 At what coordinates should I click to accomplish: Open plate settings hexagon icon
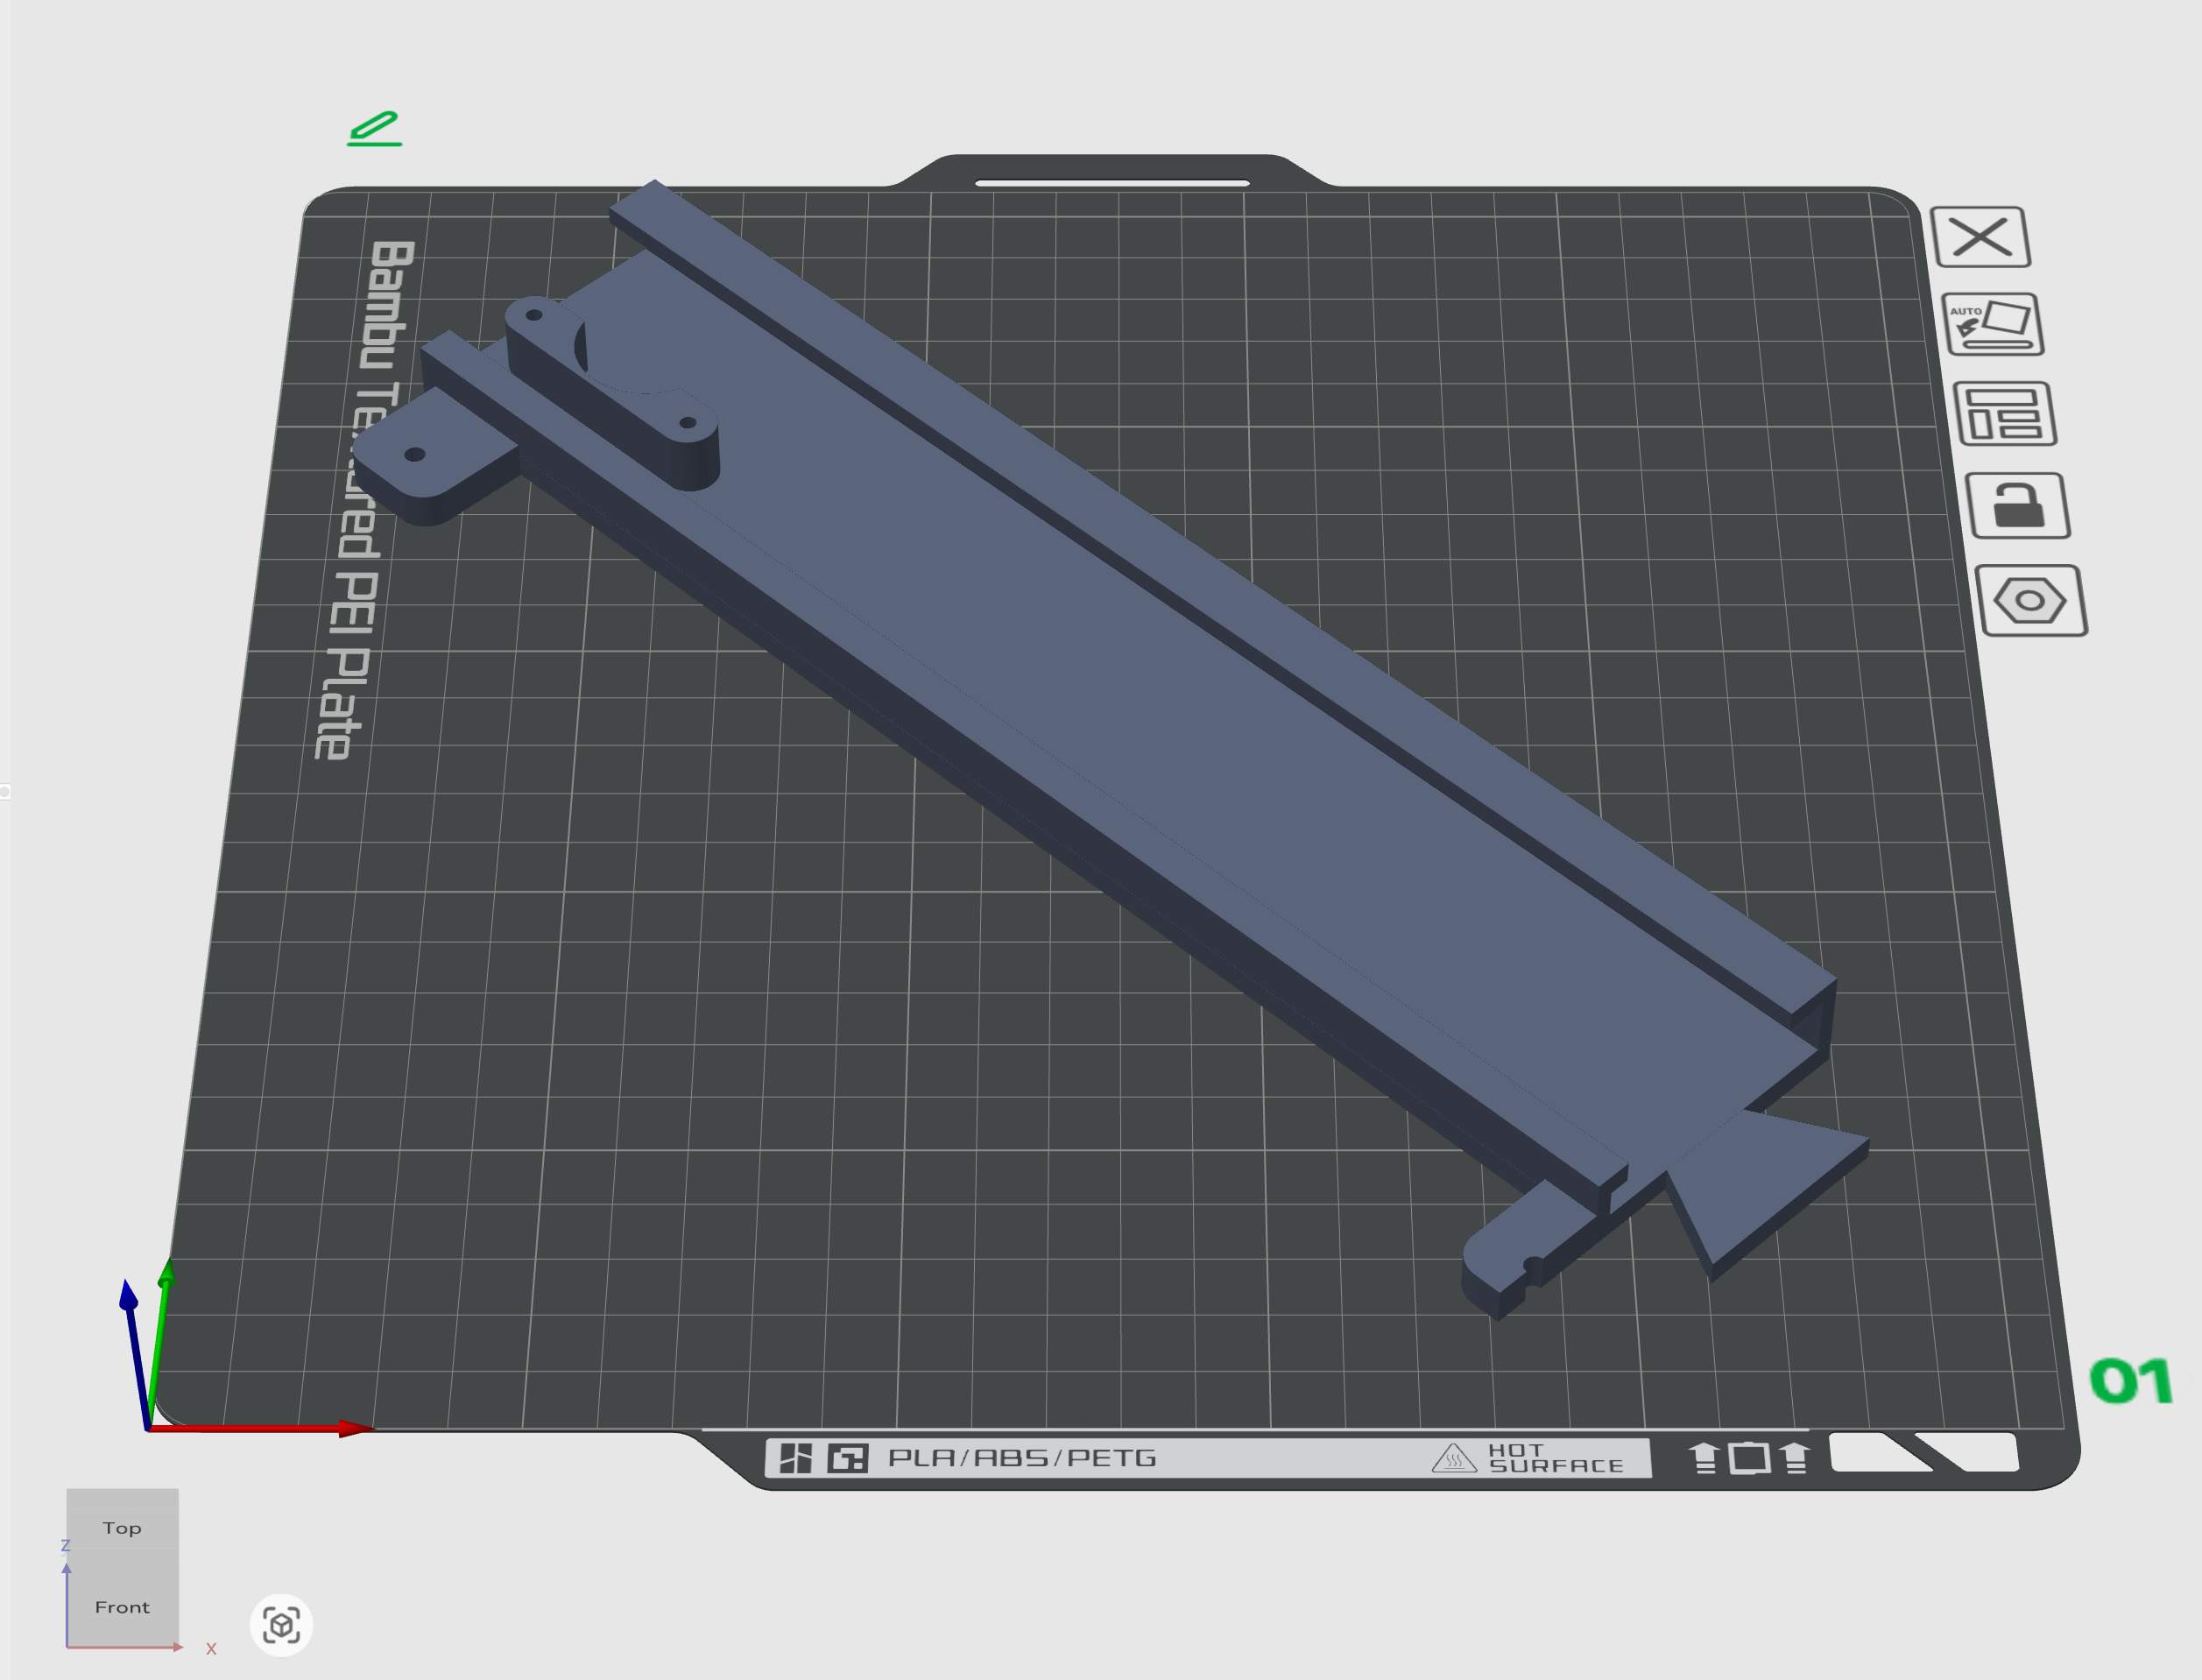tap(2030, 600)
